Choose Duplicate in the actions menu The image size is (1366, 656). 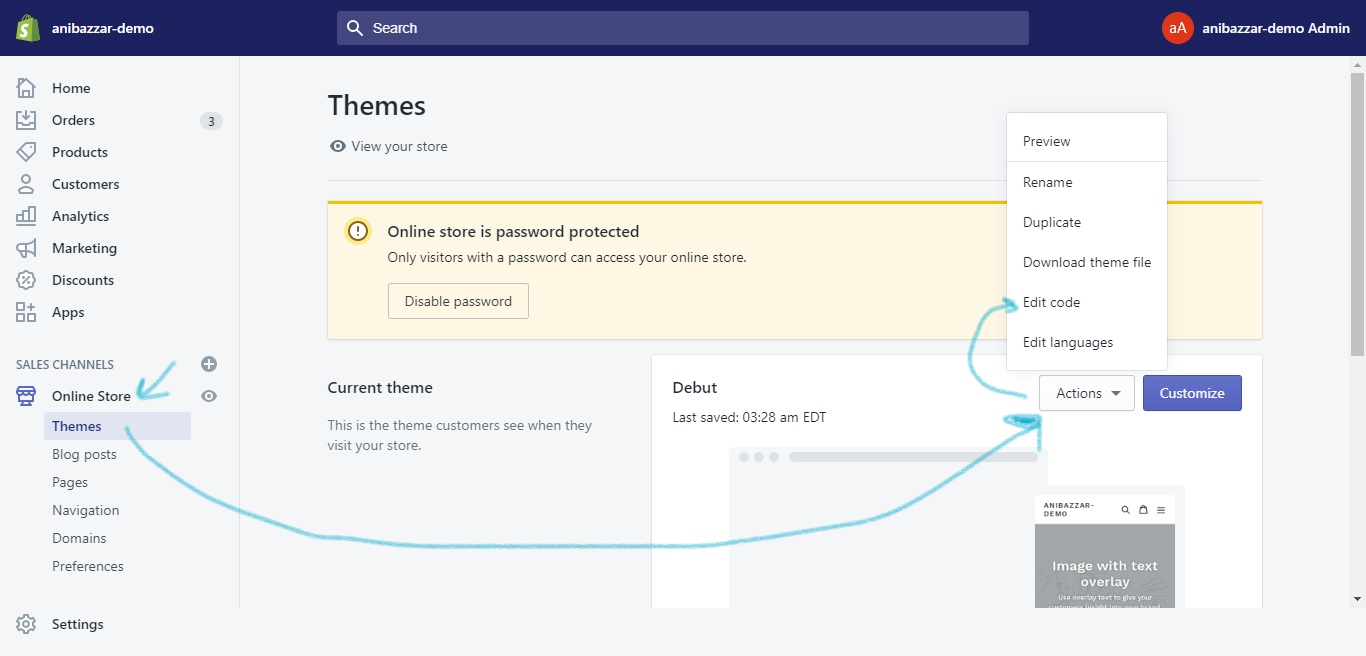[1051, 222]
